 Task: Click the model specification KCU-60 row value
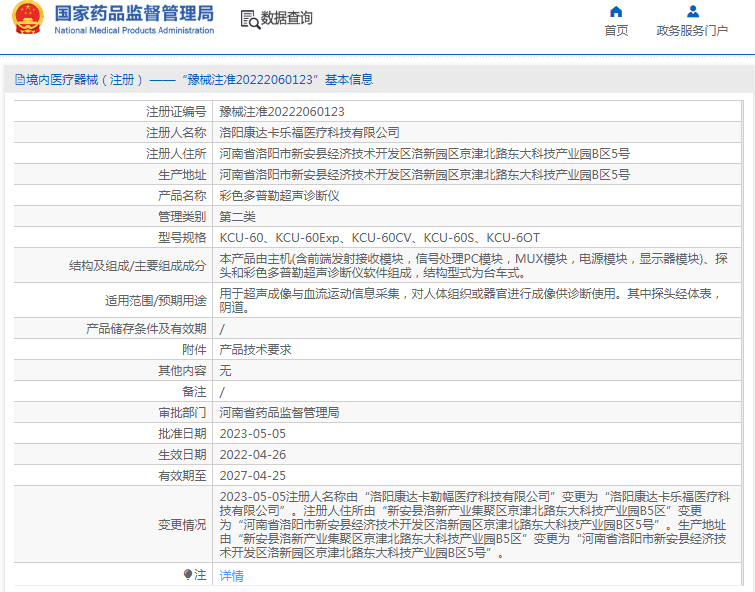click(379, 238)
